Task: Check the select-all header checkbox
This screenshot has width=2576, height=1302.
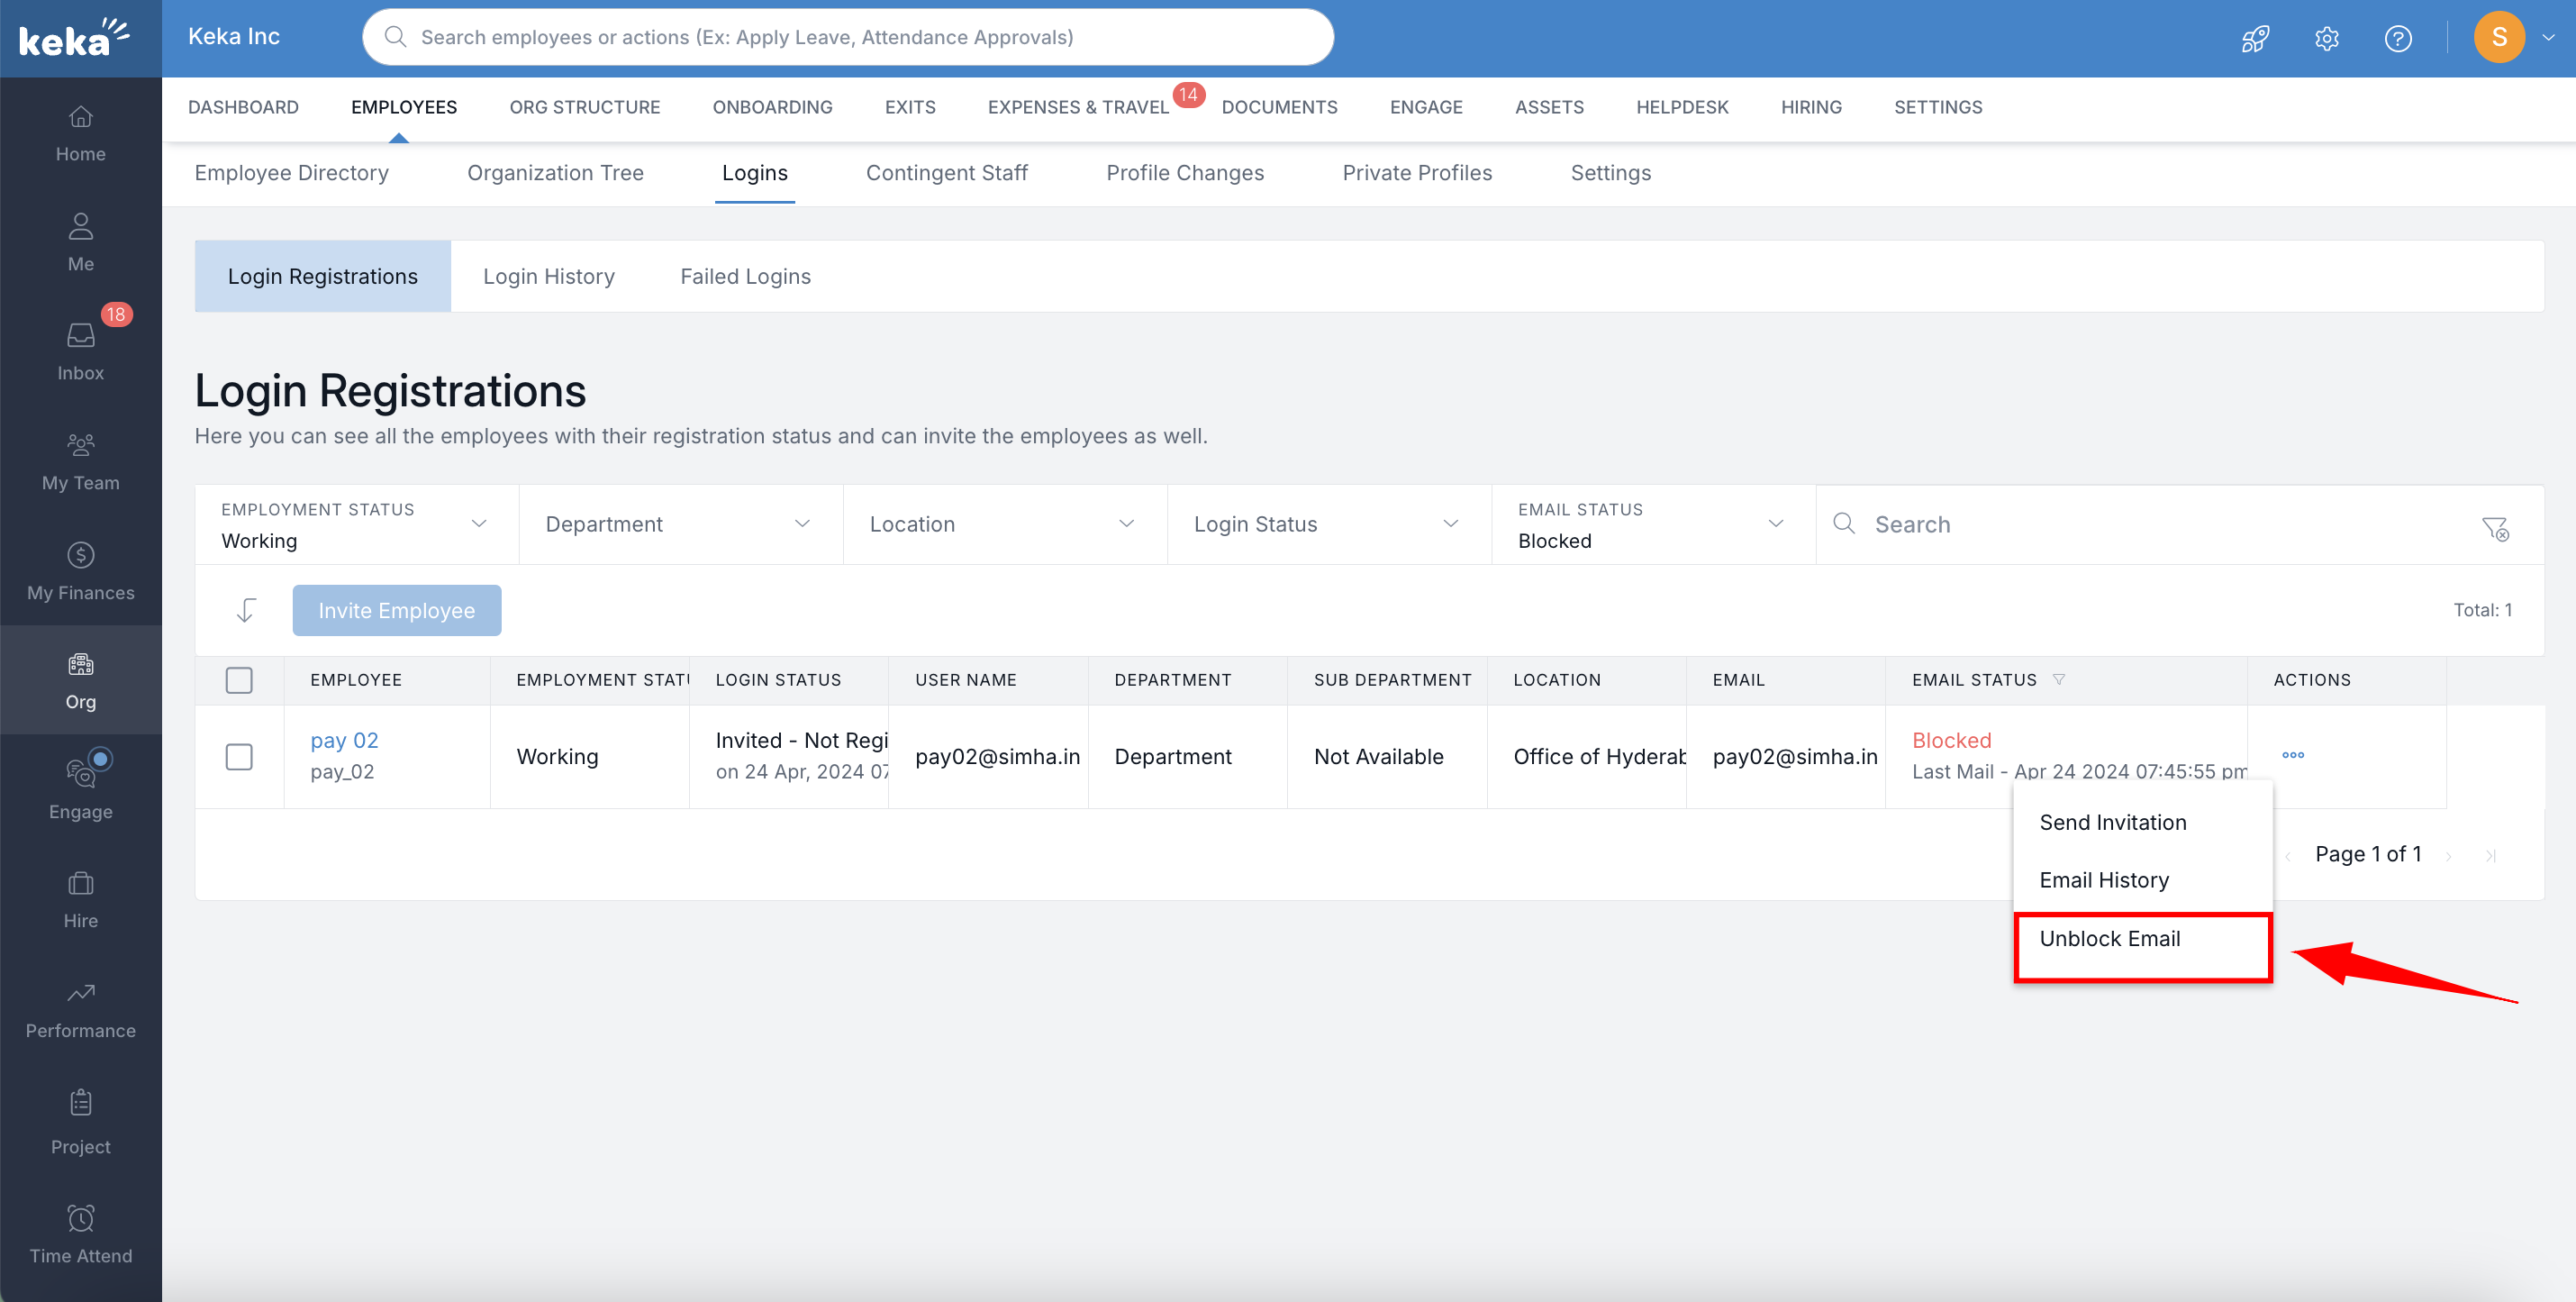Action: [239, 680]
